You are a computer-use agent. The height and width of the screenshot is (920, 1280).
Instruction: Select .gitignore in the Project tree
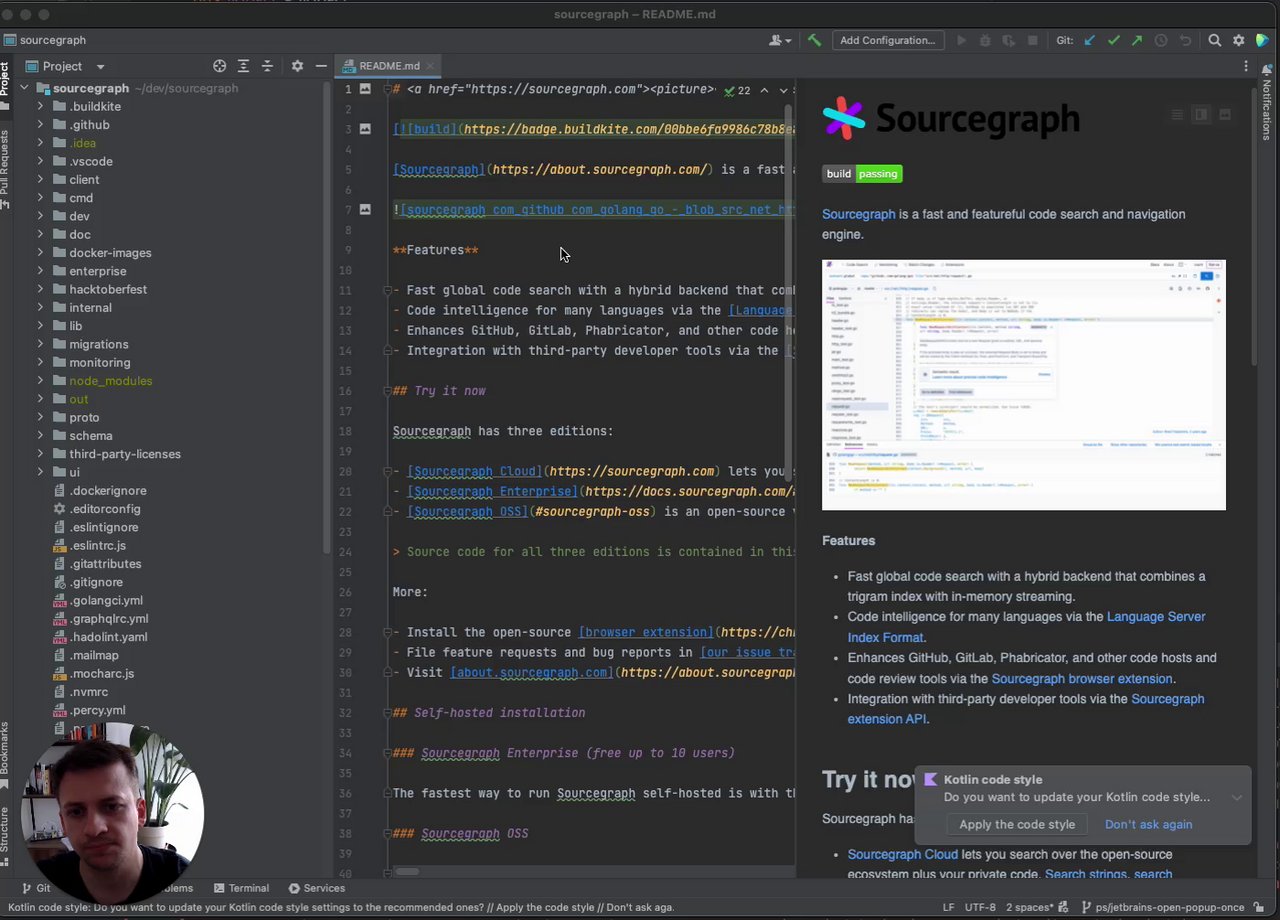(x=96, y=582)
